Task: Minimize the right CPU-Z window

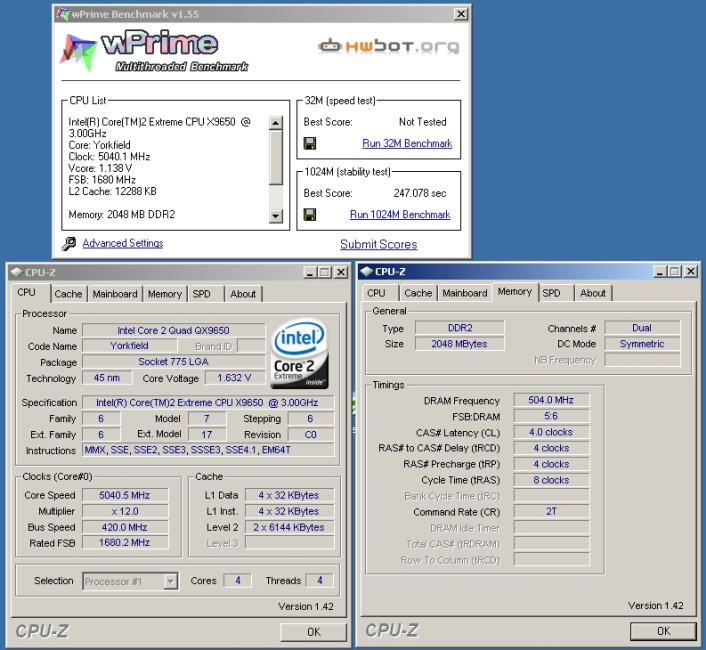Action: pos(660,271)
